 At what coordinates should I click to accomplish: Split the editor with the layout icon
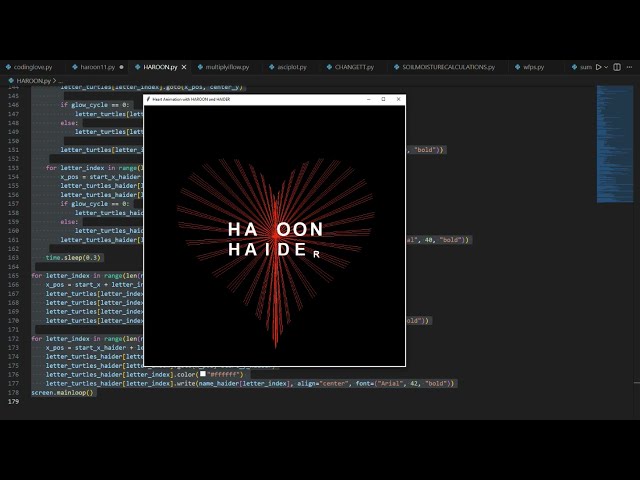(x=617, y=67)
